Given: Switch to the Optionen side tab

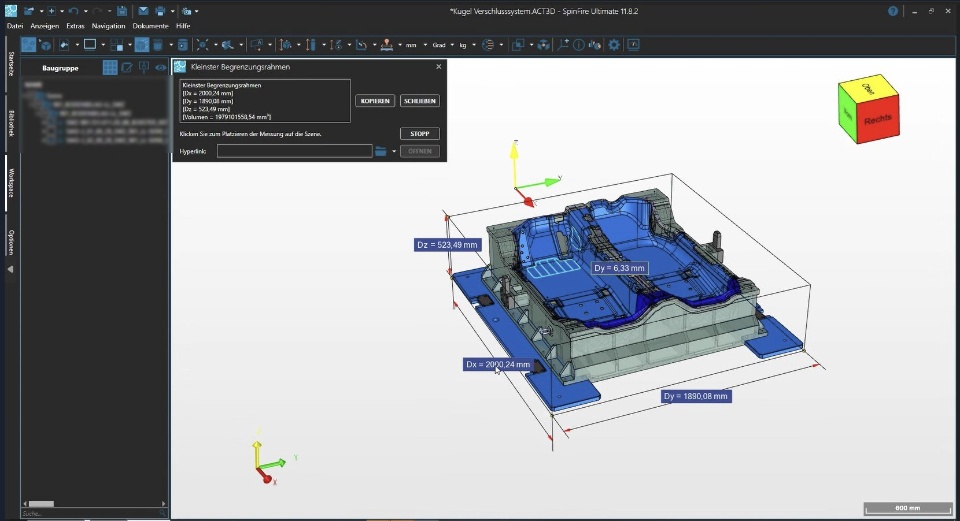Looking at the screenshot, I should click(x=11, y=242).
